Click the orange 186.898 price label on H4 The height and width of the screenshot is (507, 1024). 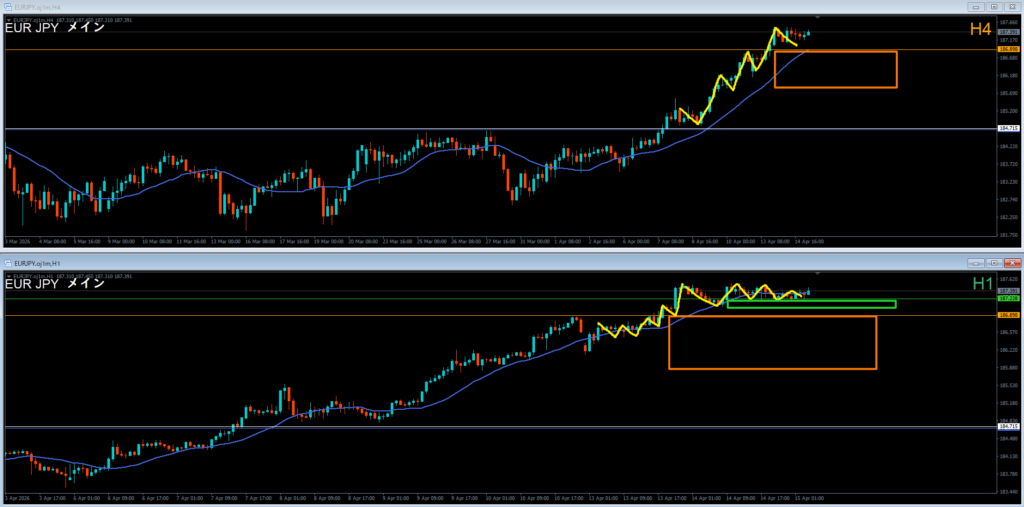point(1007,49)
